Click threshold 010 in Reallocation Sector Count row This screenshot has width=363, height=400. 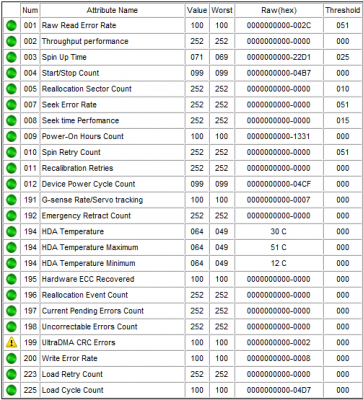point(343,89)
